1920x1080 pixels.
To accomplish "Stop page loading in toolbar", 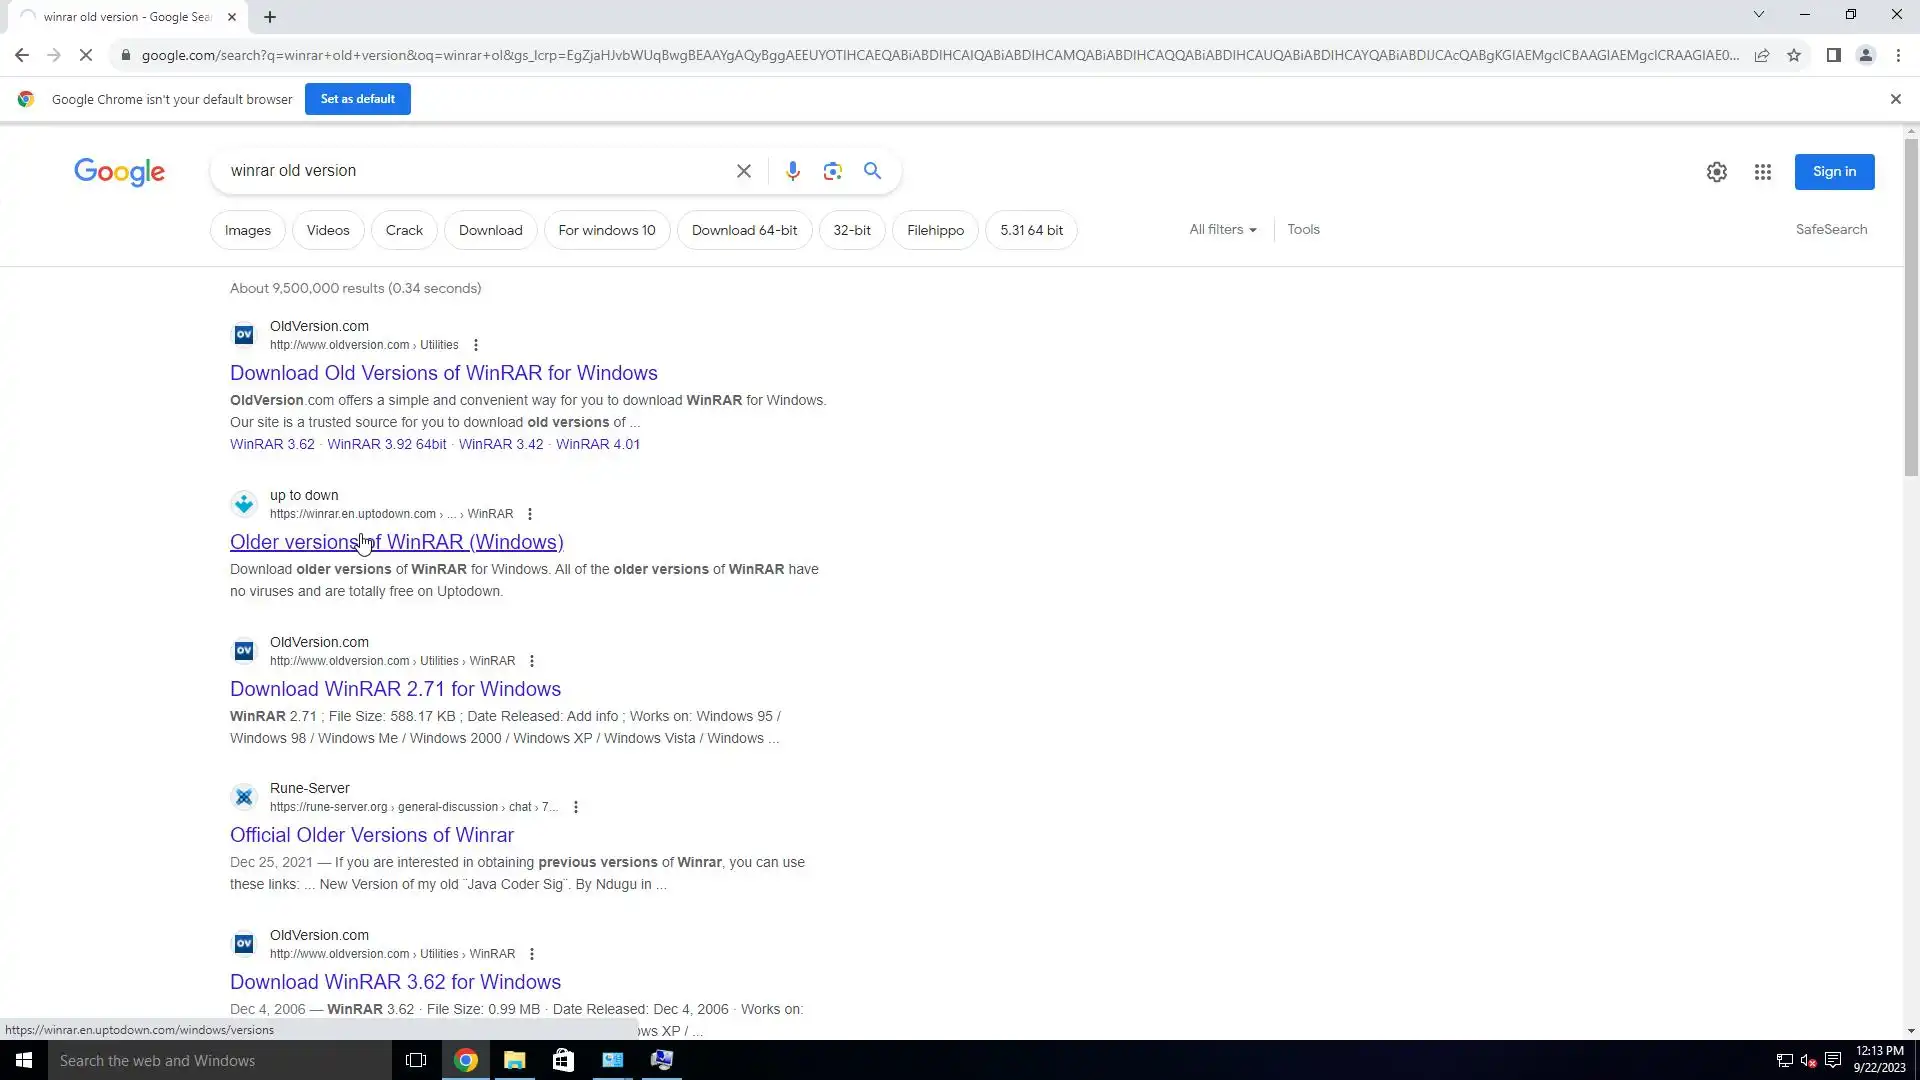I will pos(86,55).
